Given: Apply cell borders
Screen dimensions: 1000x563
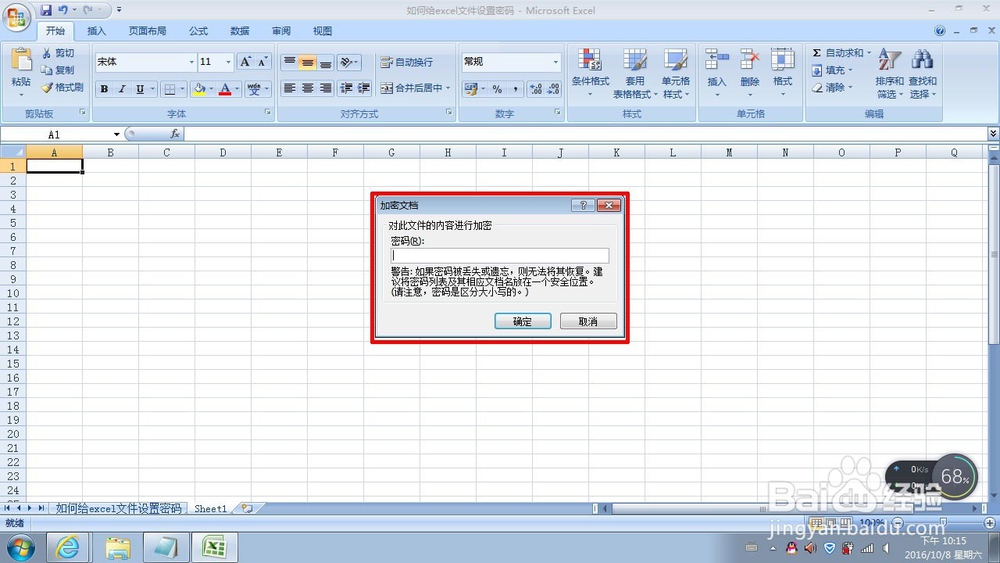Looking at the screenshot, I should [170, 89].
